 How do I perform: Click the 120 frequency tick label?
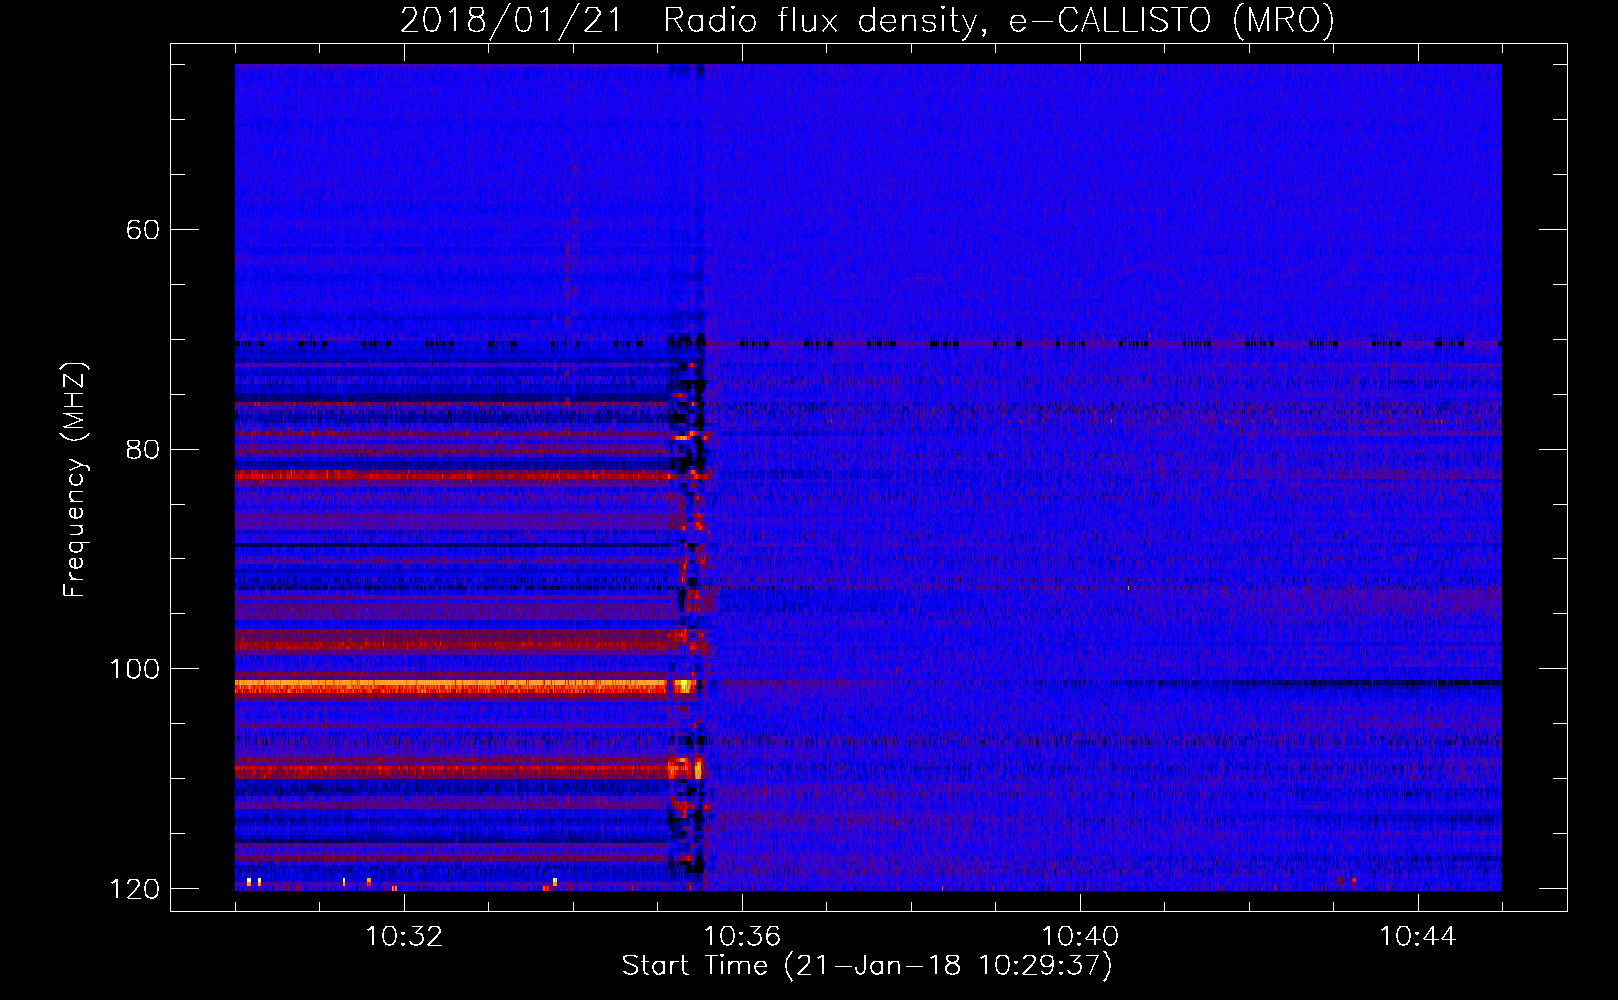(x=135, y=889)
